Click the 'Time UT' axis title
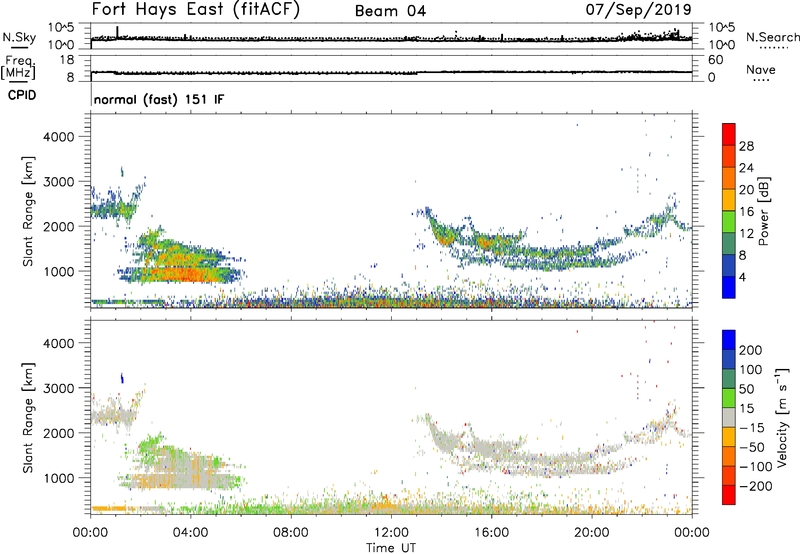Screen dimensions: 800x554 pos(391,548)
